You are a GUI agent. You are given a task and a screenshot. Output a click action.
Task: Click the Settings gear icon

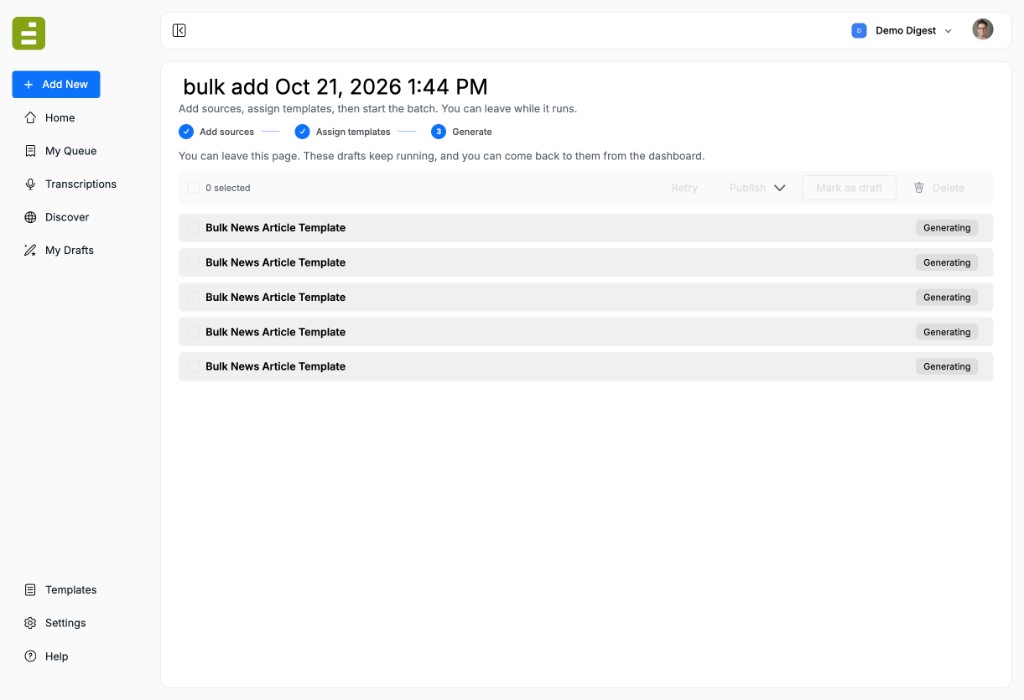(x=30, y=623)
